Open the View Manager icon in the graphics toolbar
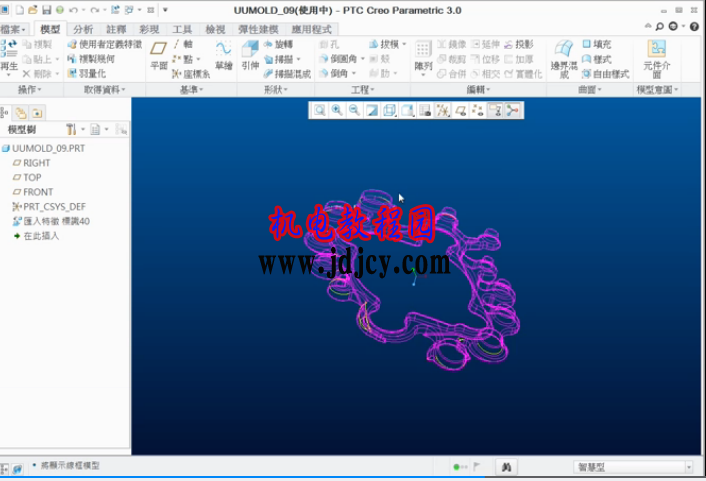 (425, 110)
